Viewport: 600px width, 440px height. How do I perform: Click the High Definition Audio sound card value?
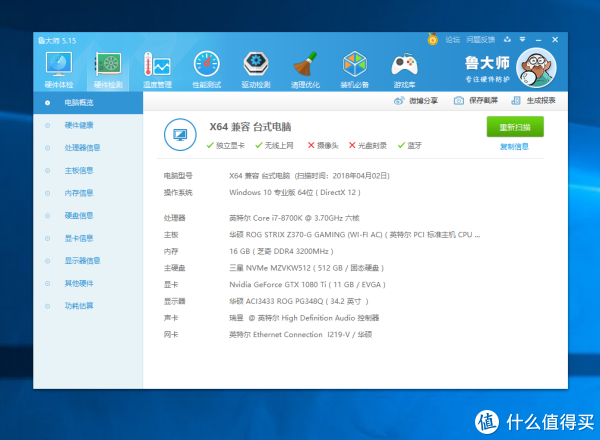click(x=304, y=318)
